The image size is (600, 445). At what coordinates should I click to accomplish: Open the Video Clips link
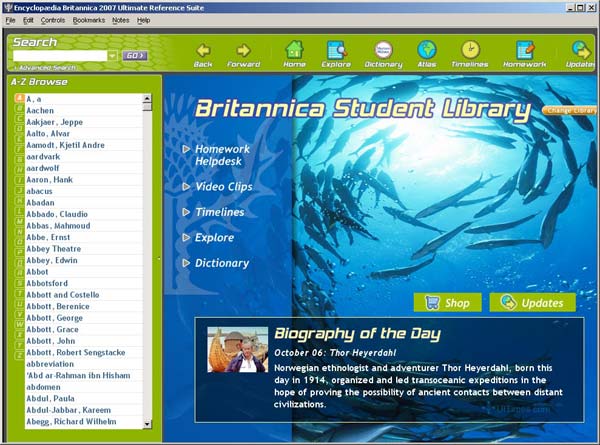pyautogui.click(x=224, y=187)
